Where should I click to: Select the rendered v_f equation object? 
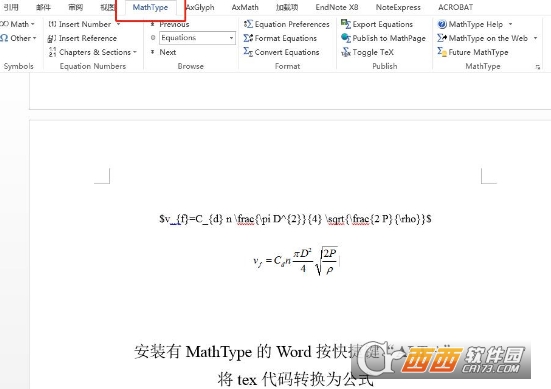(296, 261)
